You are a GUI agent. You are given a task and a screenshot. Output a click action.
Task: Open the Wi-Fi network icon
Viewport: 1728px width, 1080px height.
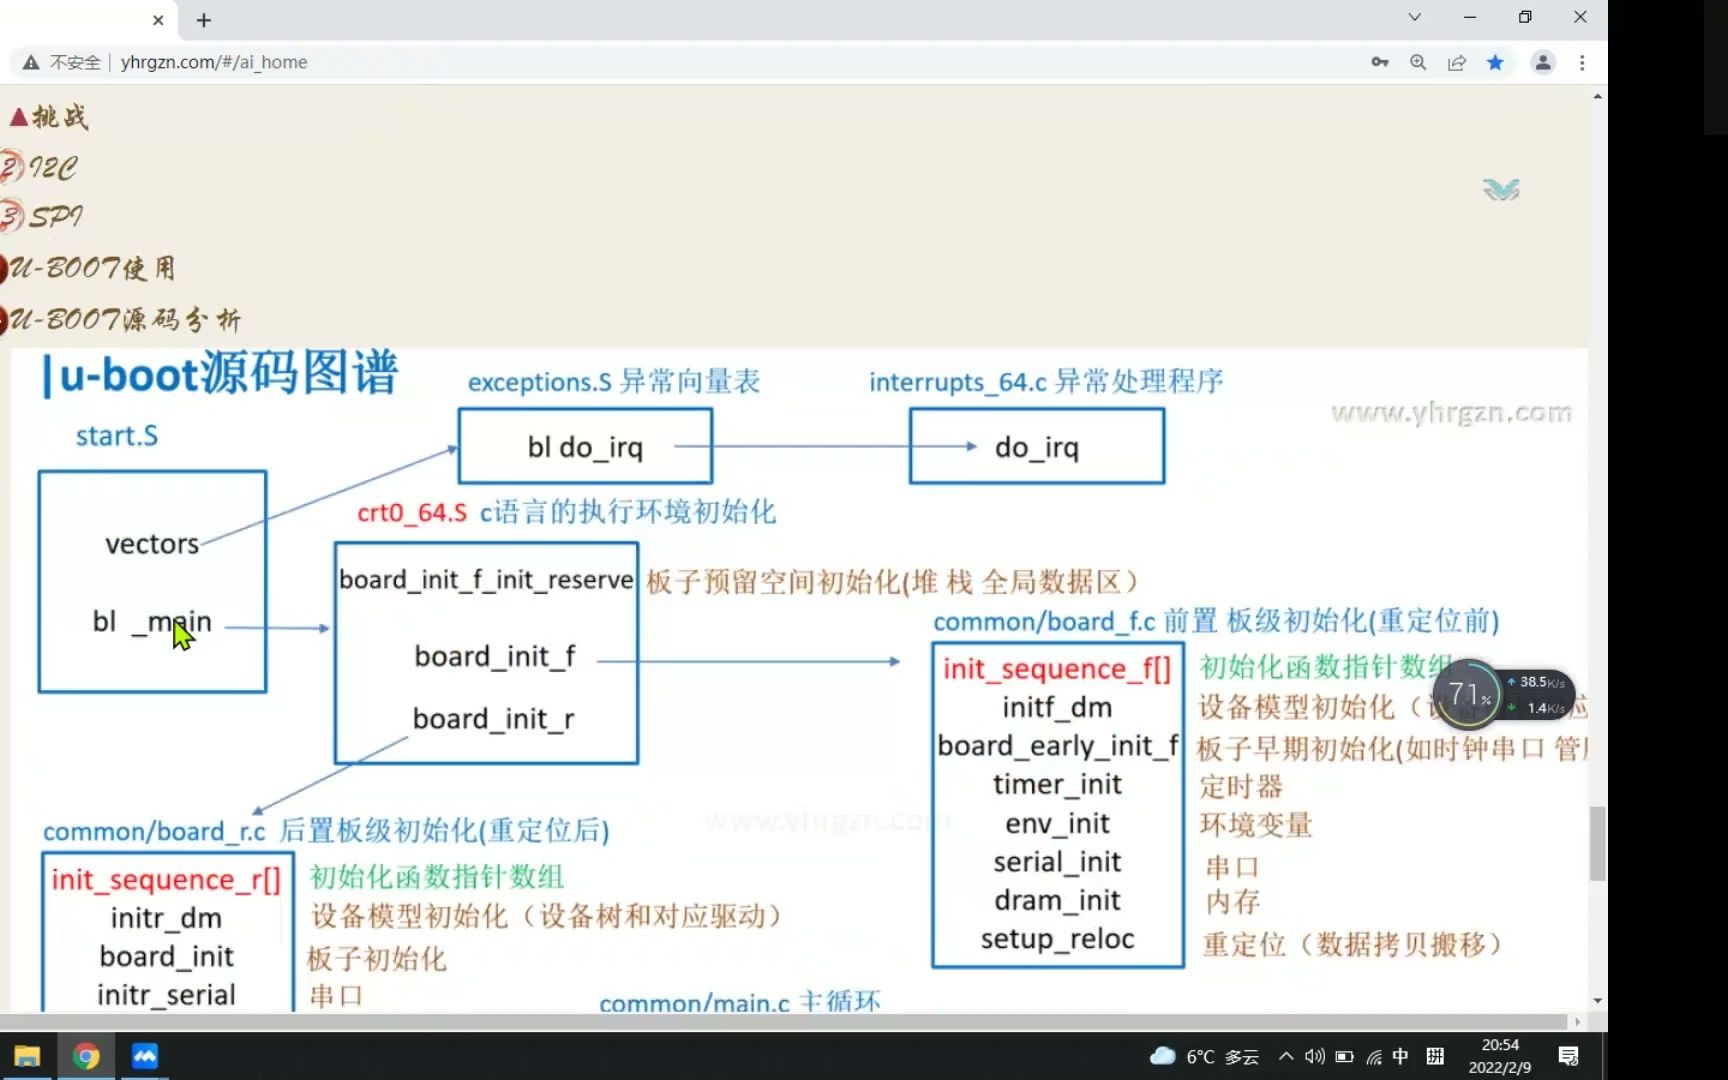(1374, 1056)
